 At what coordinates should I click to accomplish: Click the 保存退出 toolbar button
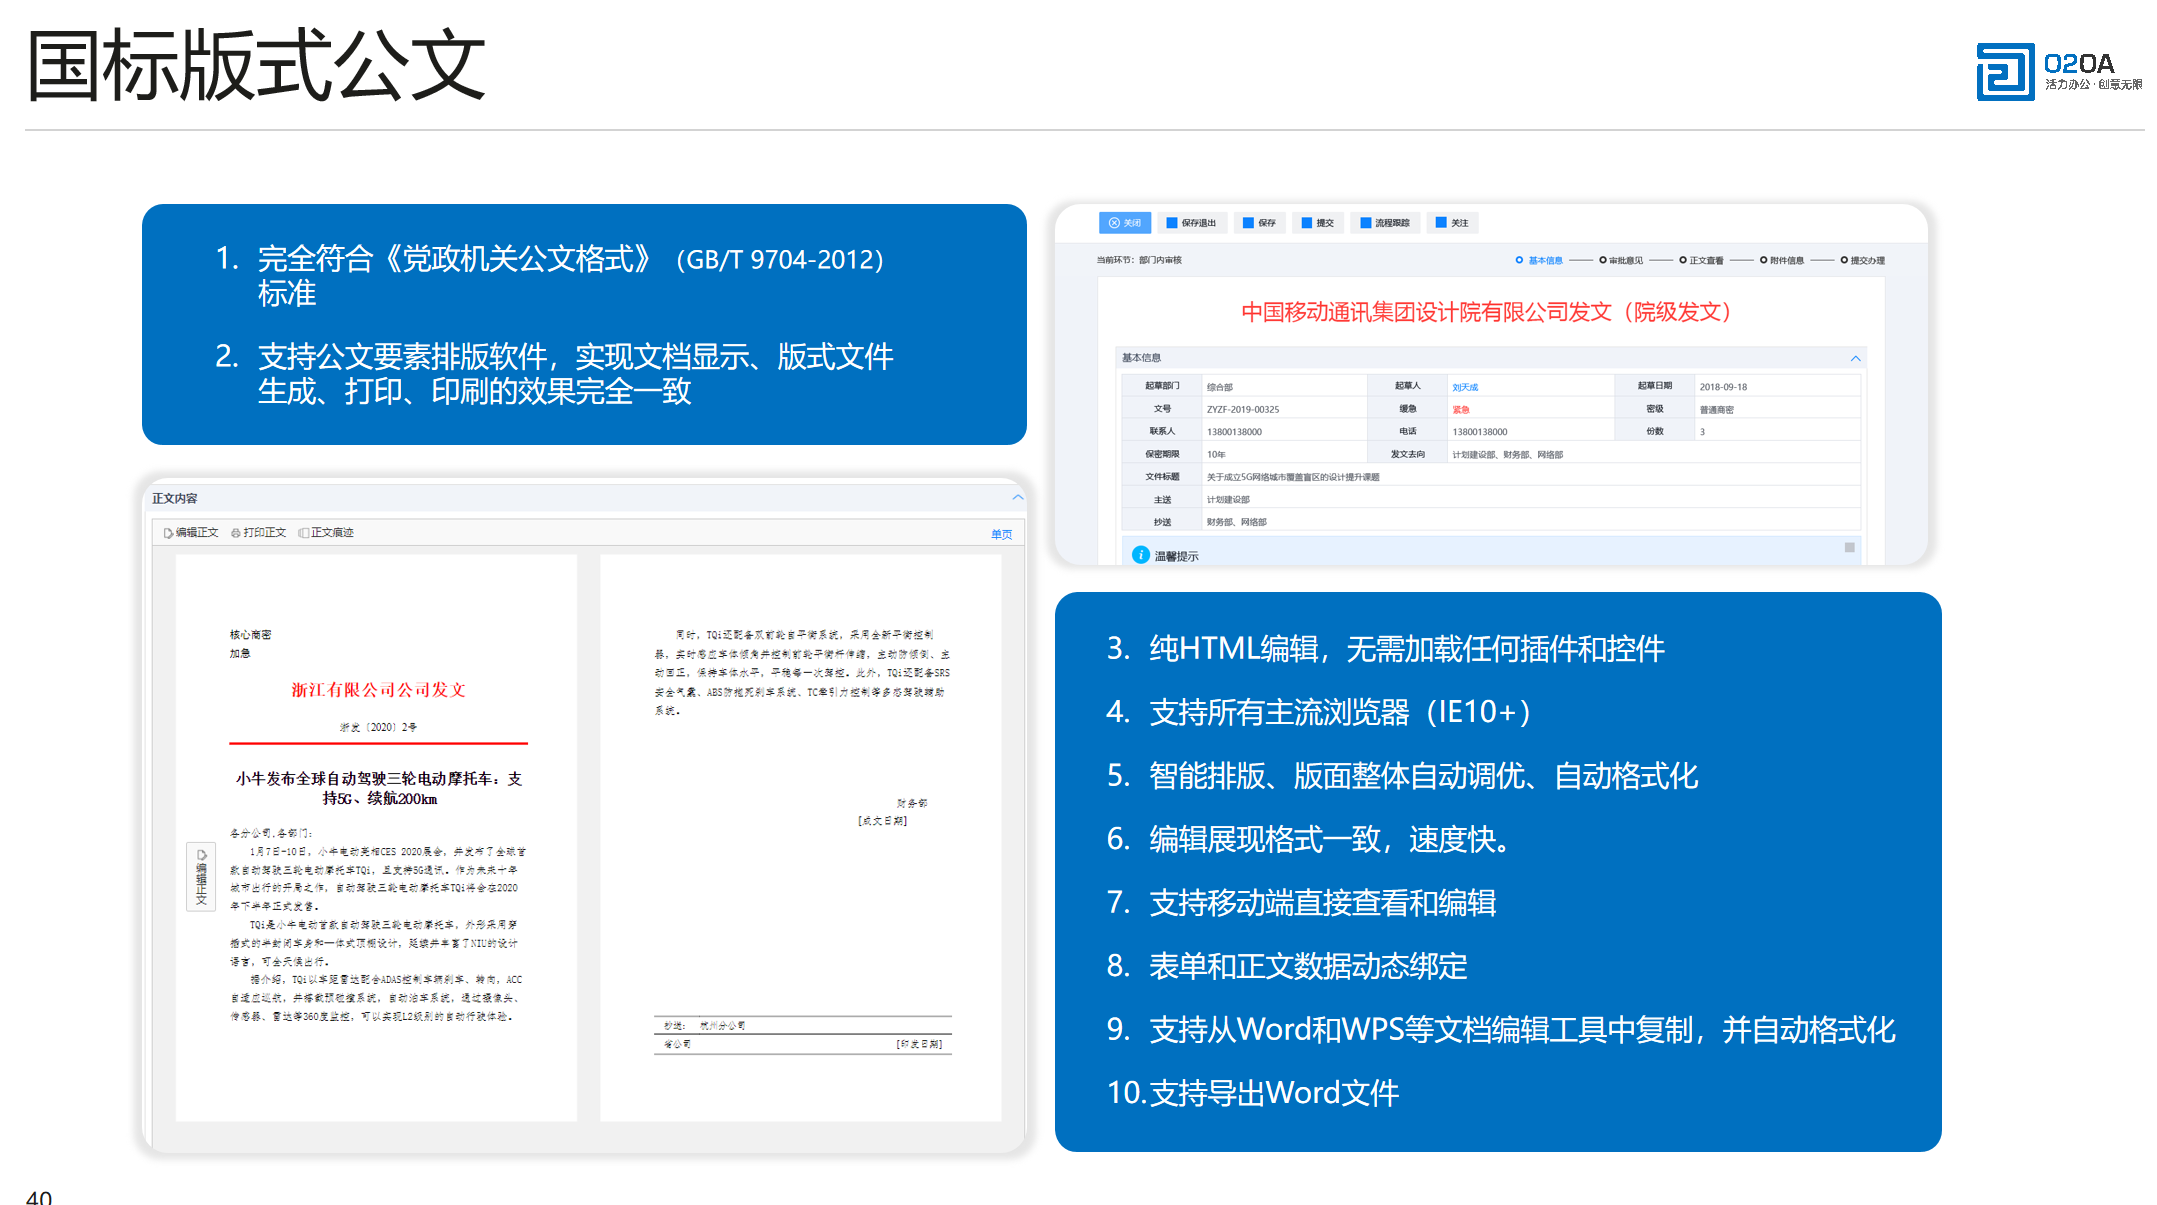point(1191,223)
